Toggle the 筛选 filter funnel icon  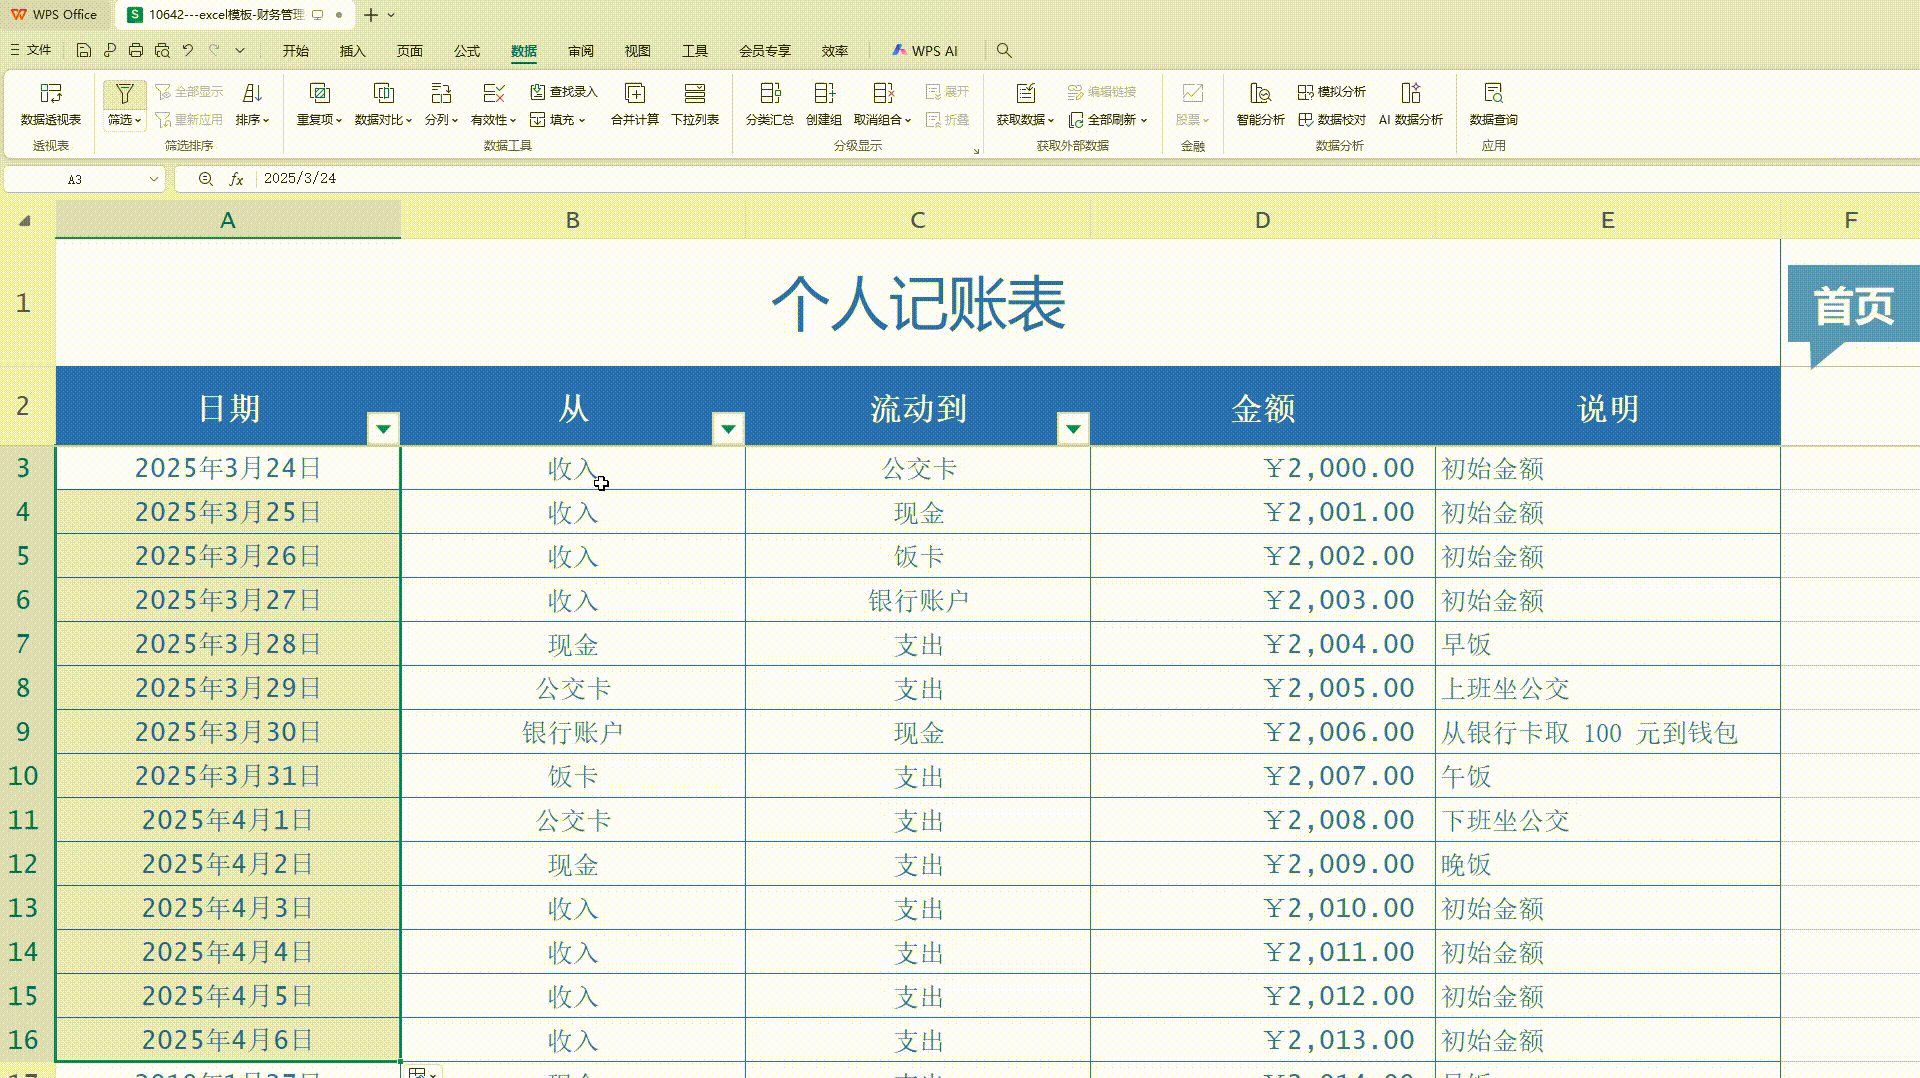pos(124,93)
